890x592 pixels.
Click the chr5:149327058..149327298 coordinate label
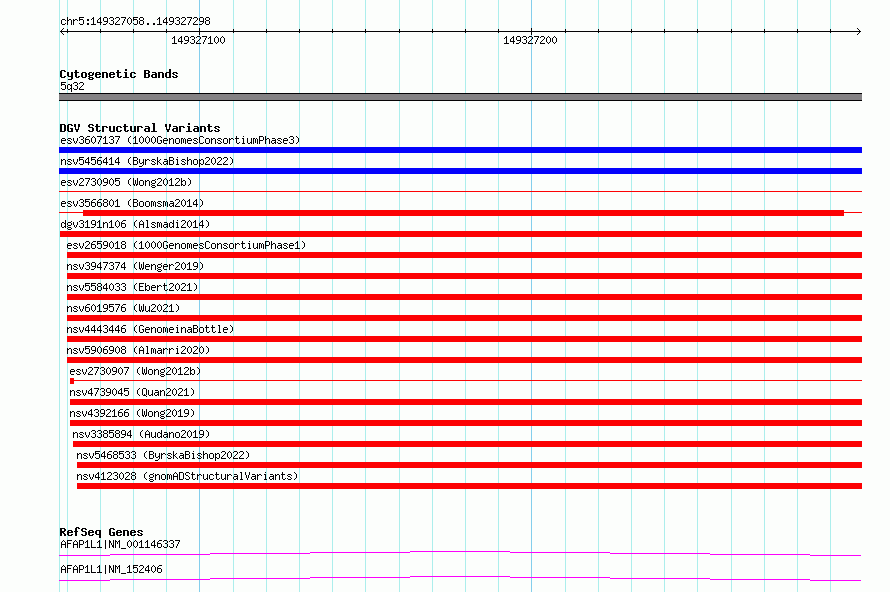[135, 21]
